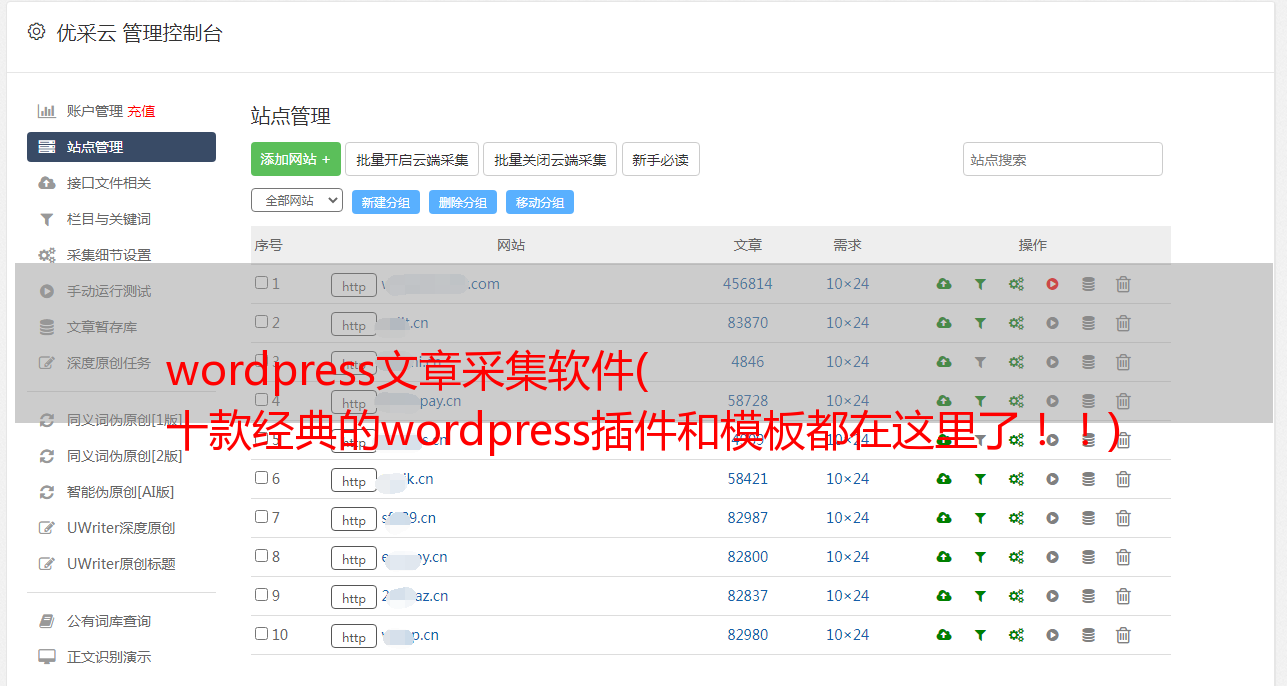Remove site 9 via its trash icon

pos(1123,596)
